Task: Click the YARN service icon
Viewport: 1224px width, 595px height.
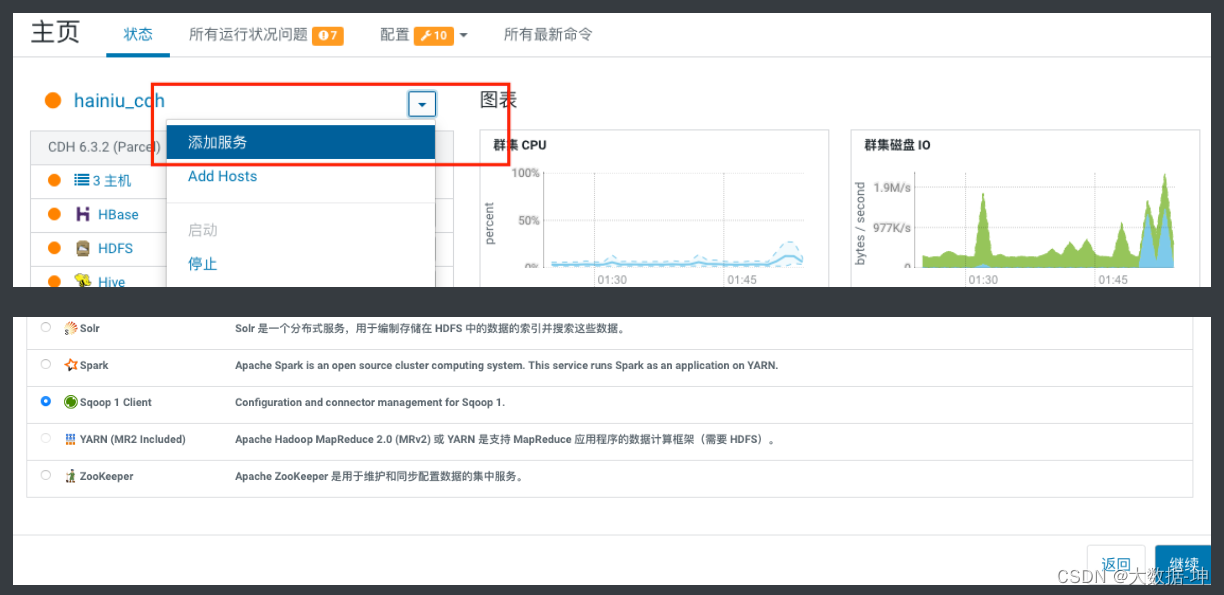Action: click(71, 439)
